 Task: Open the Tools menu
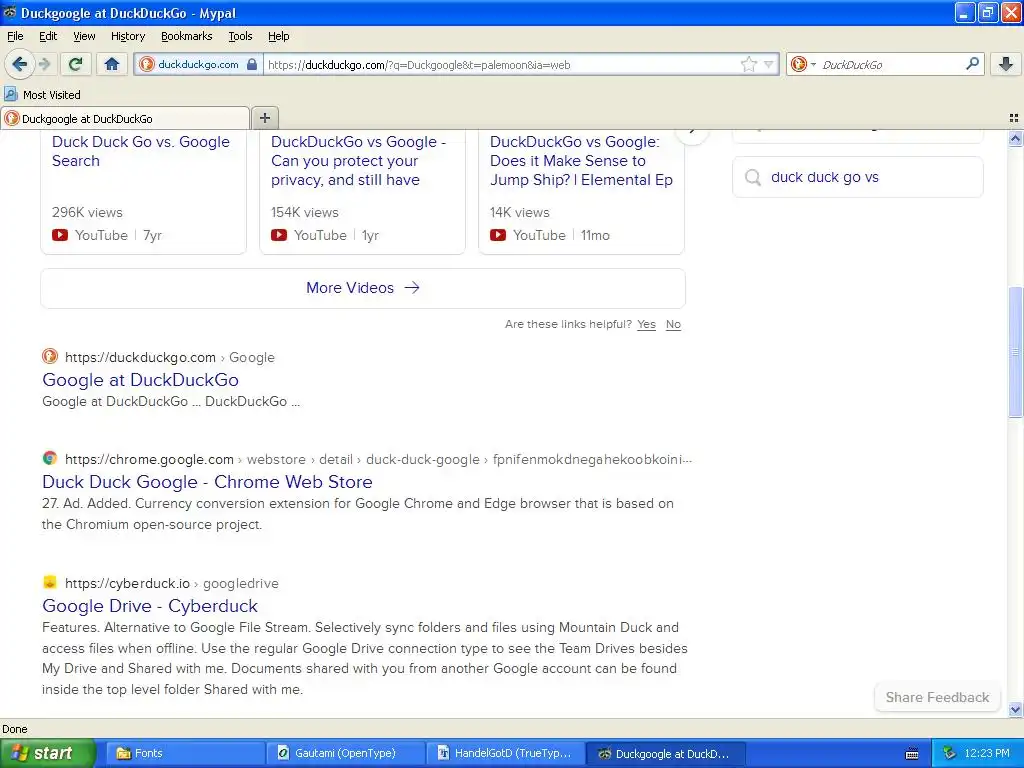pyautogui.click(x=240, y=36)
